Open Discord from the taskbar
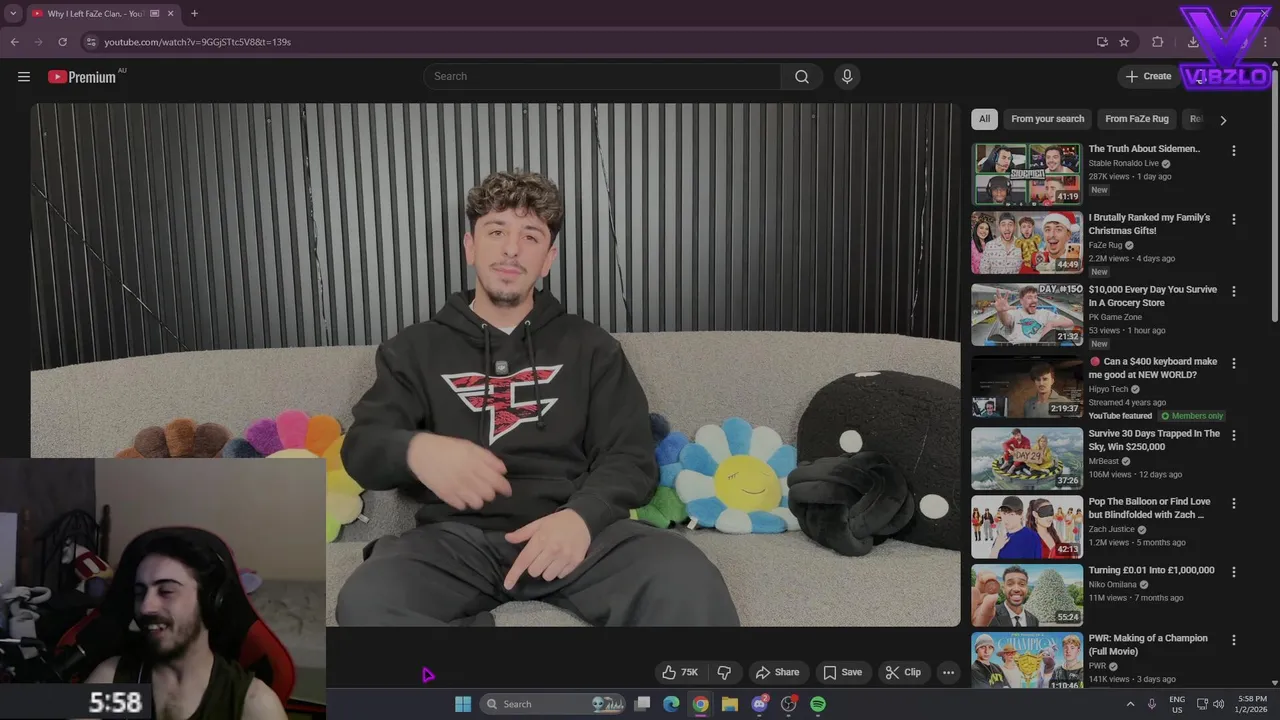This screenshot has height=720, width=1280. click(x=759, y=704)
